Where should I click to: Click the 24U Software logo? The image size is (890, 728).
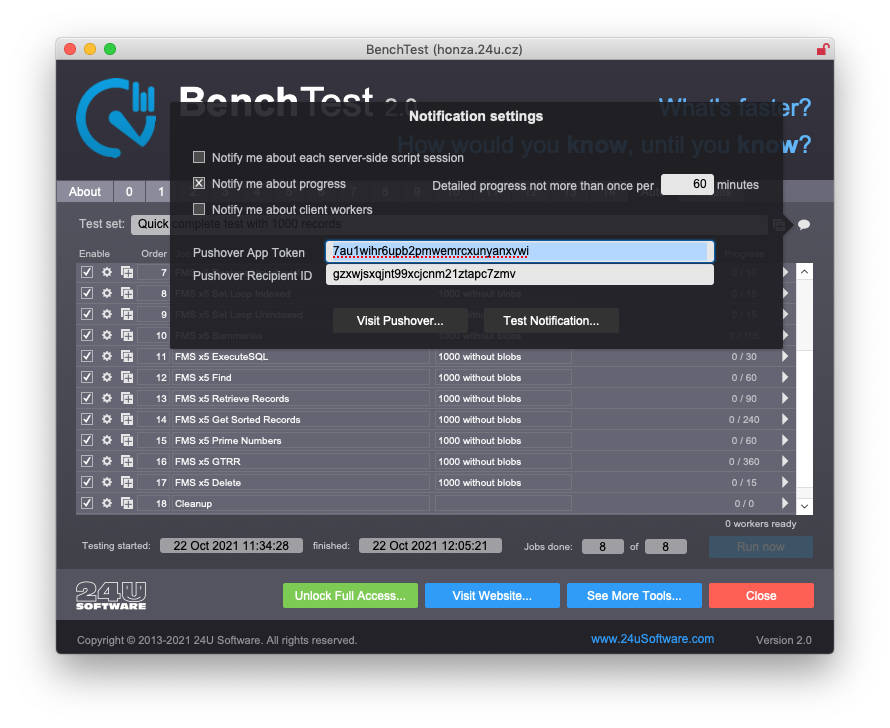[x=111, y=596]
